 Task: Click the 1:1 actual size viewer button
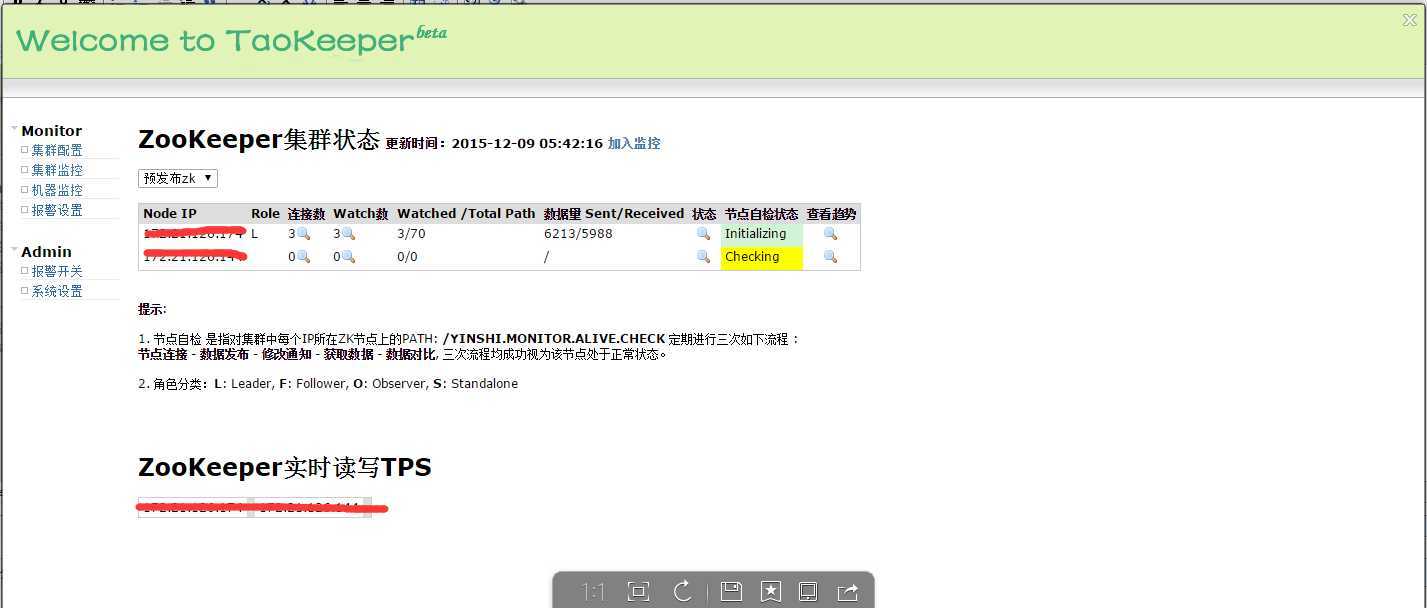pos(594,592)
